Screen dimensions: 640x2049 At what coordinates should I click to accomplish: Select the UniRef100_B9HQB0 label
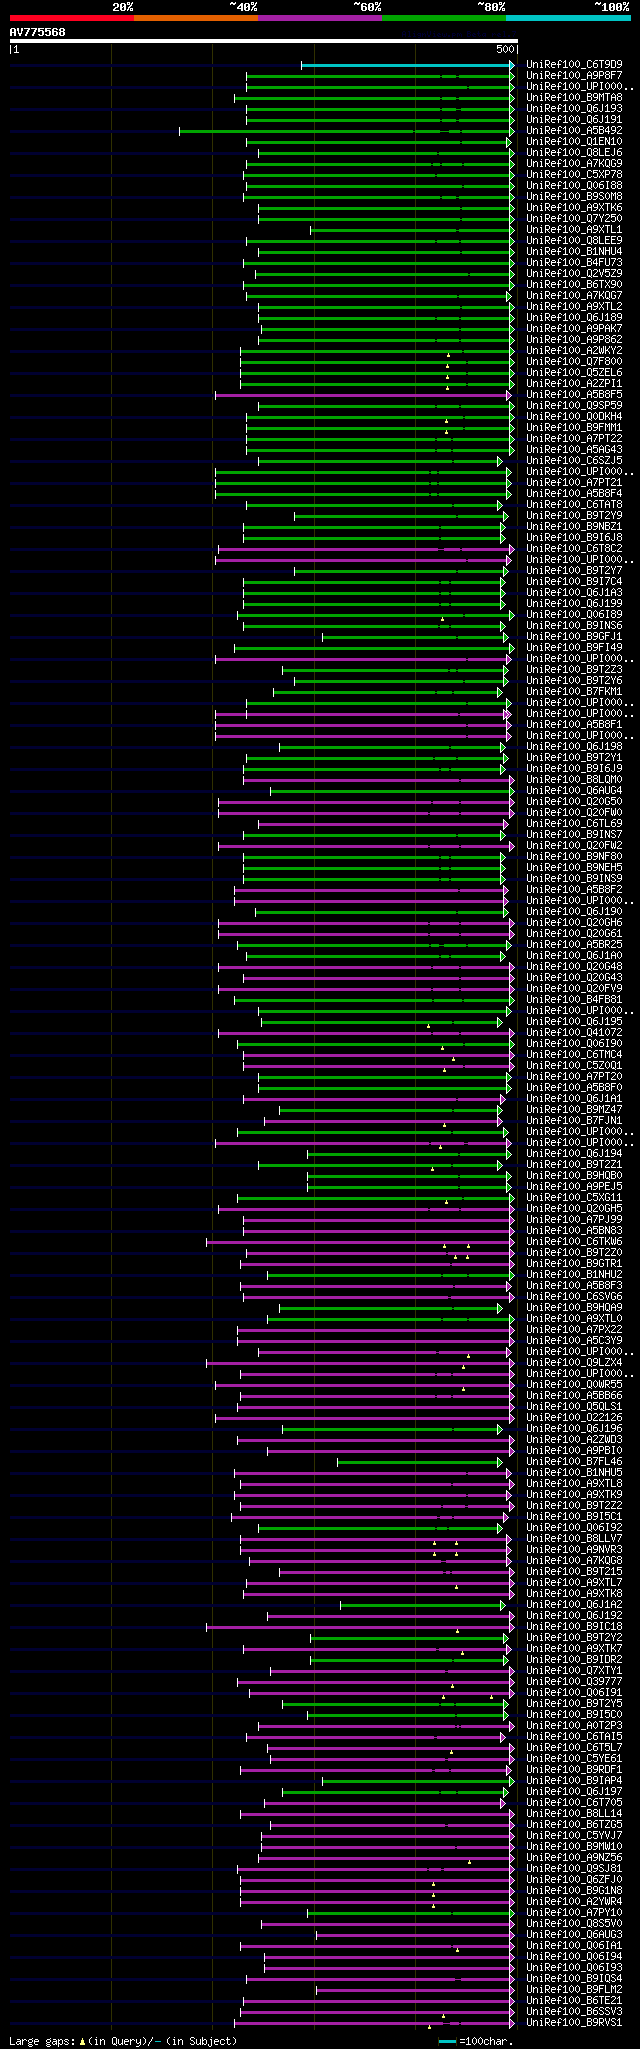coord(574,1176)
